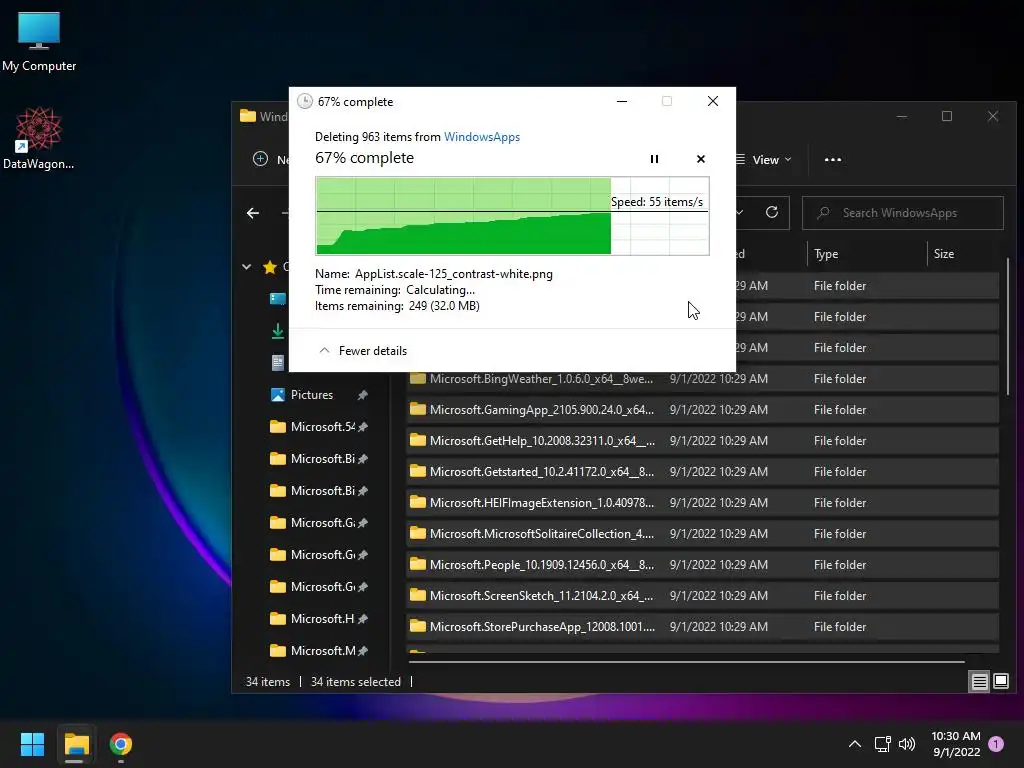Click the Search WindowsApps field

(x=903, y=213)
